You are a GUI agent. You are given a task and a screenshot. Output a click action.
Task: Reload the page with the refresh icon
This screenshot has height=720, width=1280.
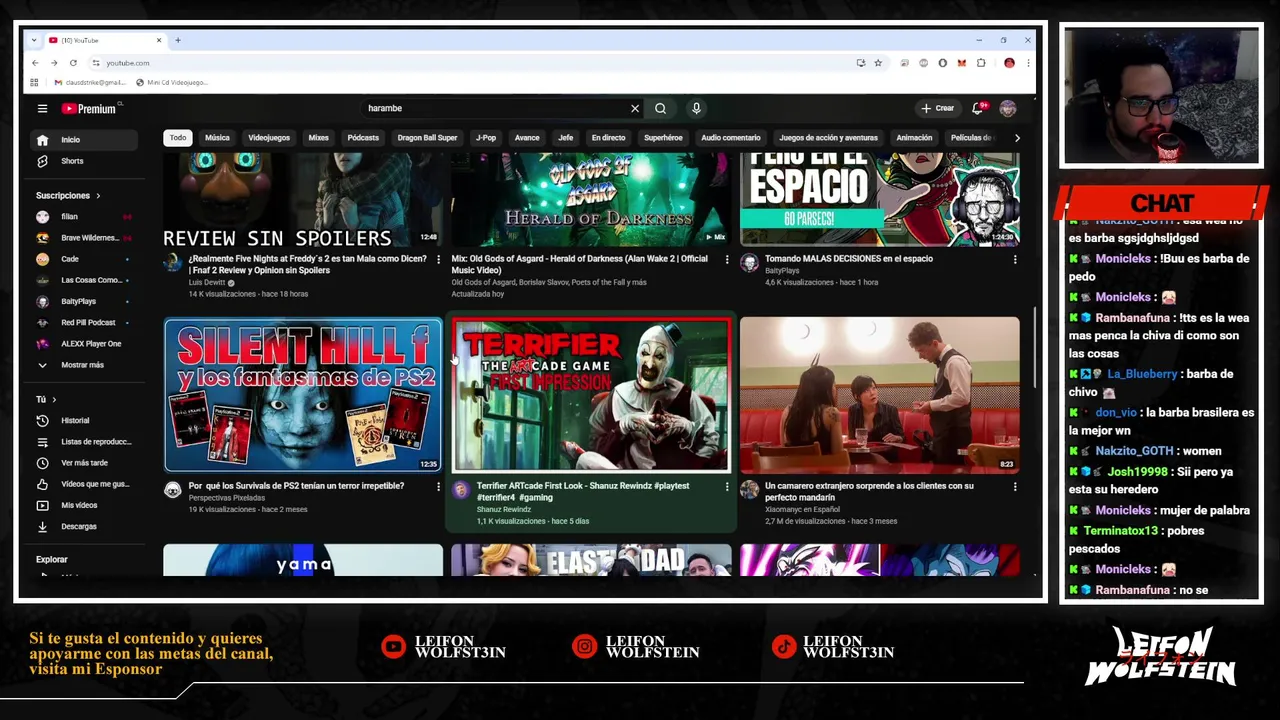[74, 63]
